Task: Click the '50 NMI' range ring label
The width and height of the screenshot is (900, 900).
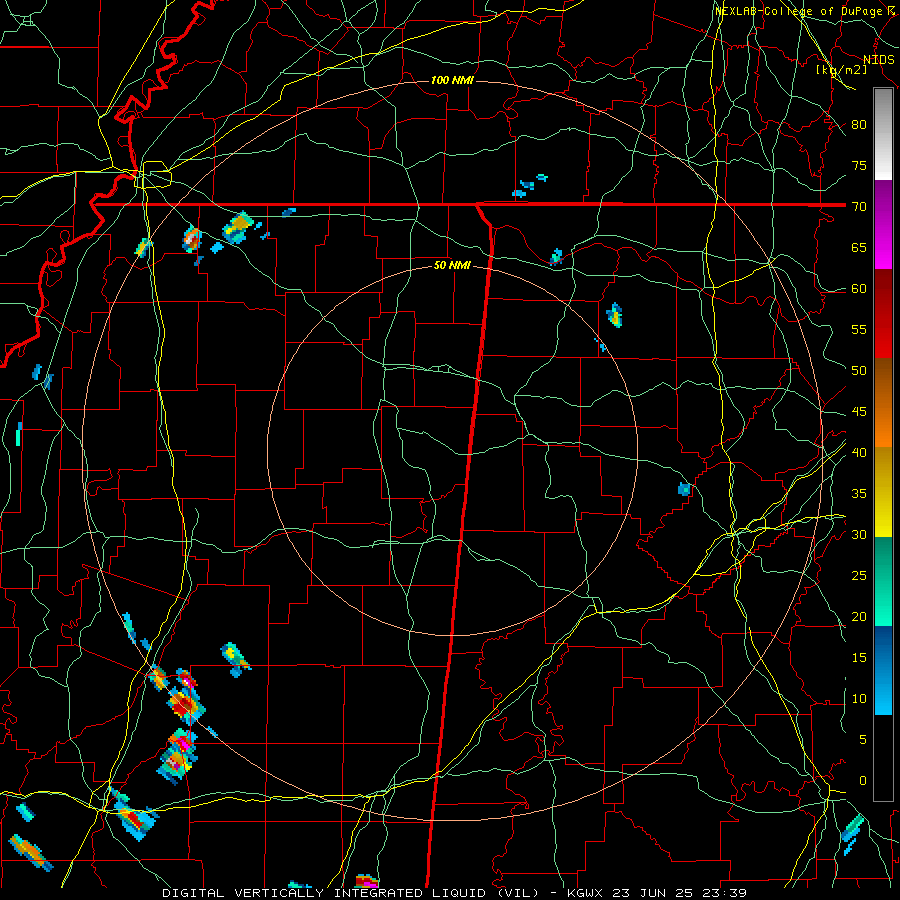Action: point(452,265)
